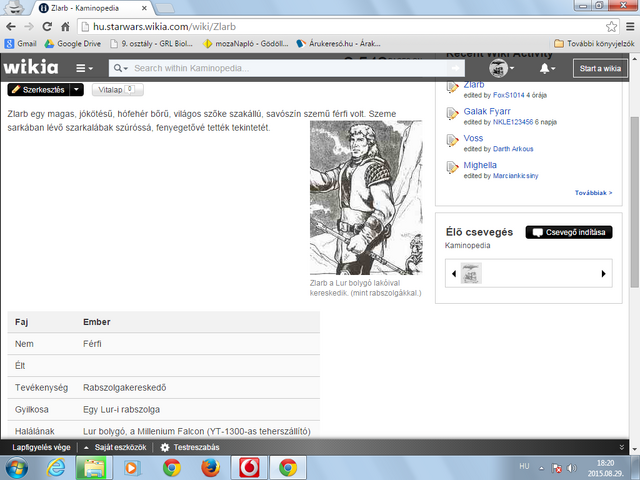This screenshot has height=480, width=640.
Task: Click the Rabszolgakereskedő table cell
Action: (x=124, y=388)
